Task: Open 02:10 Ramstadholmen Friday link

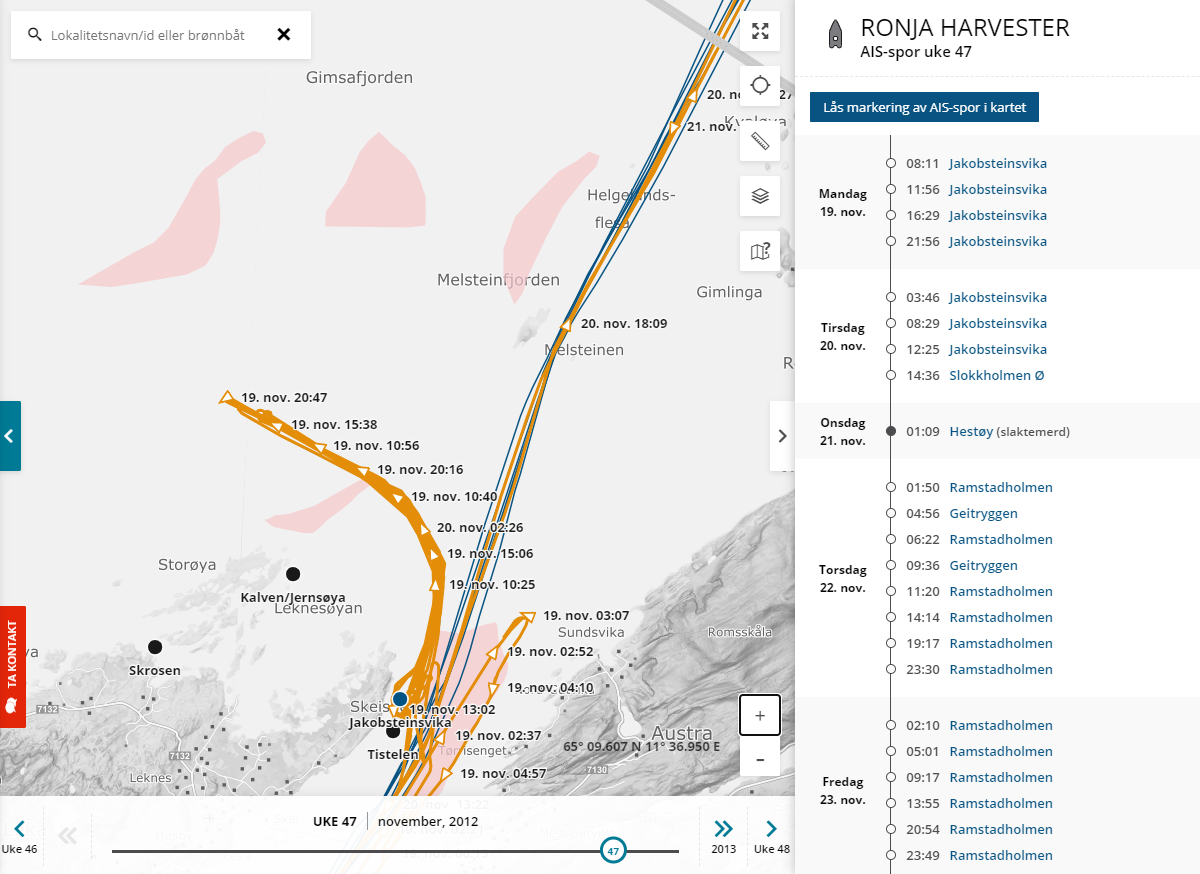Action: (1001, 725)
